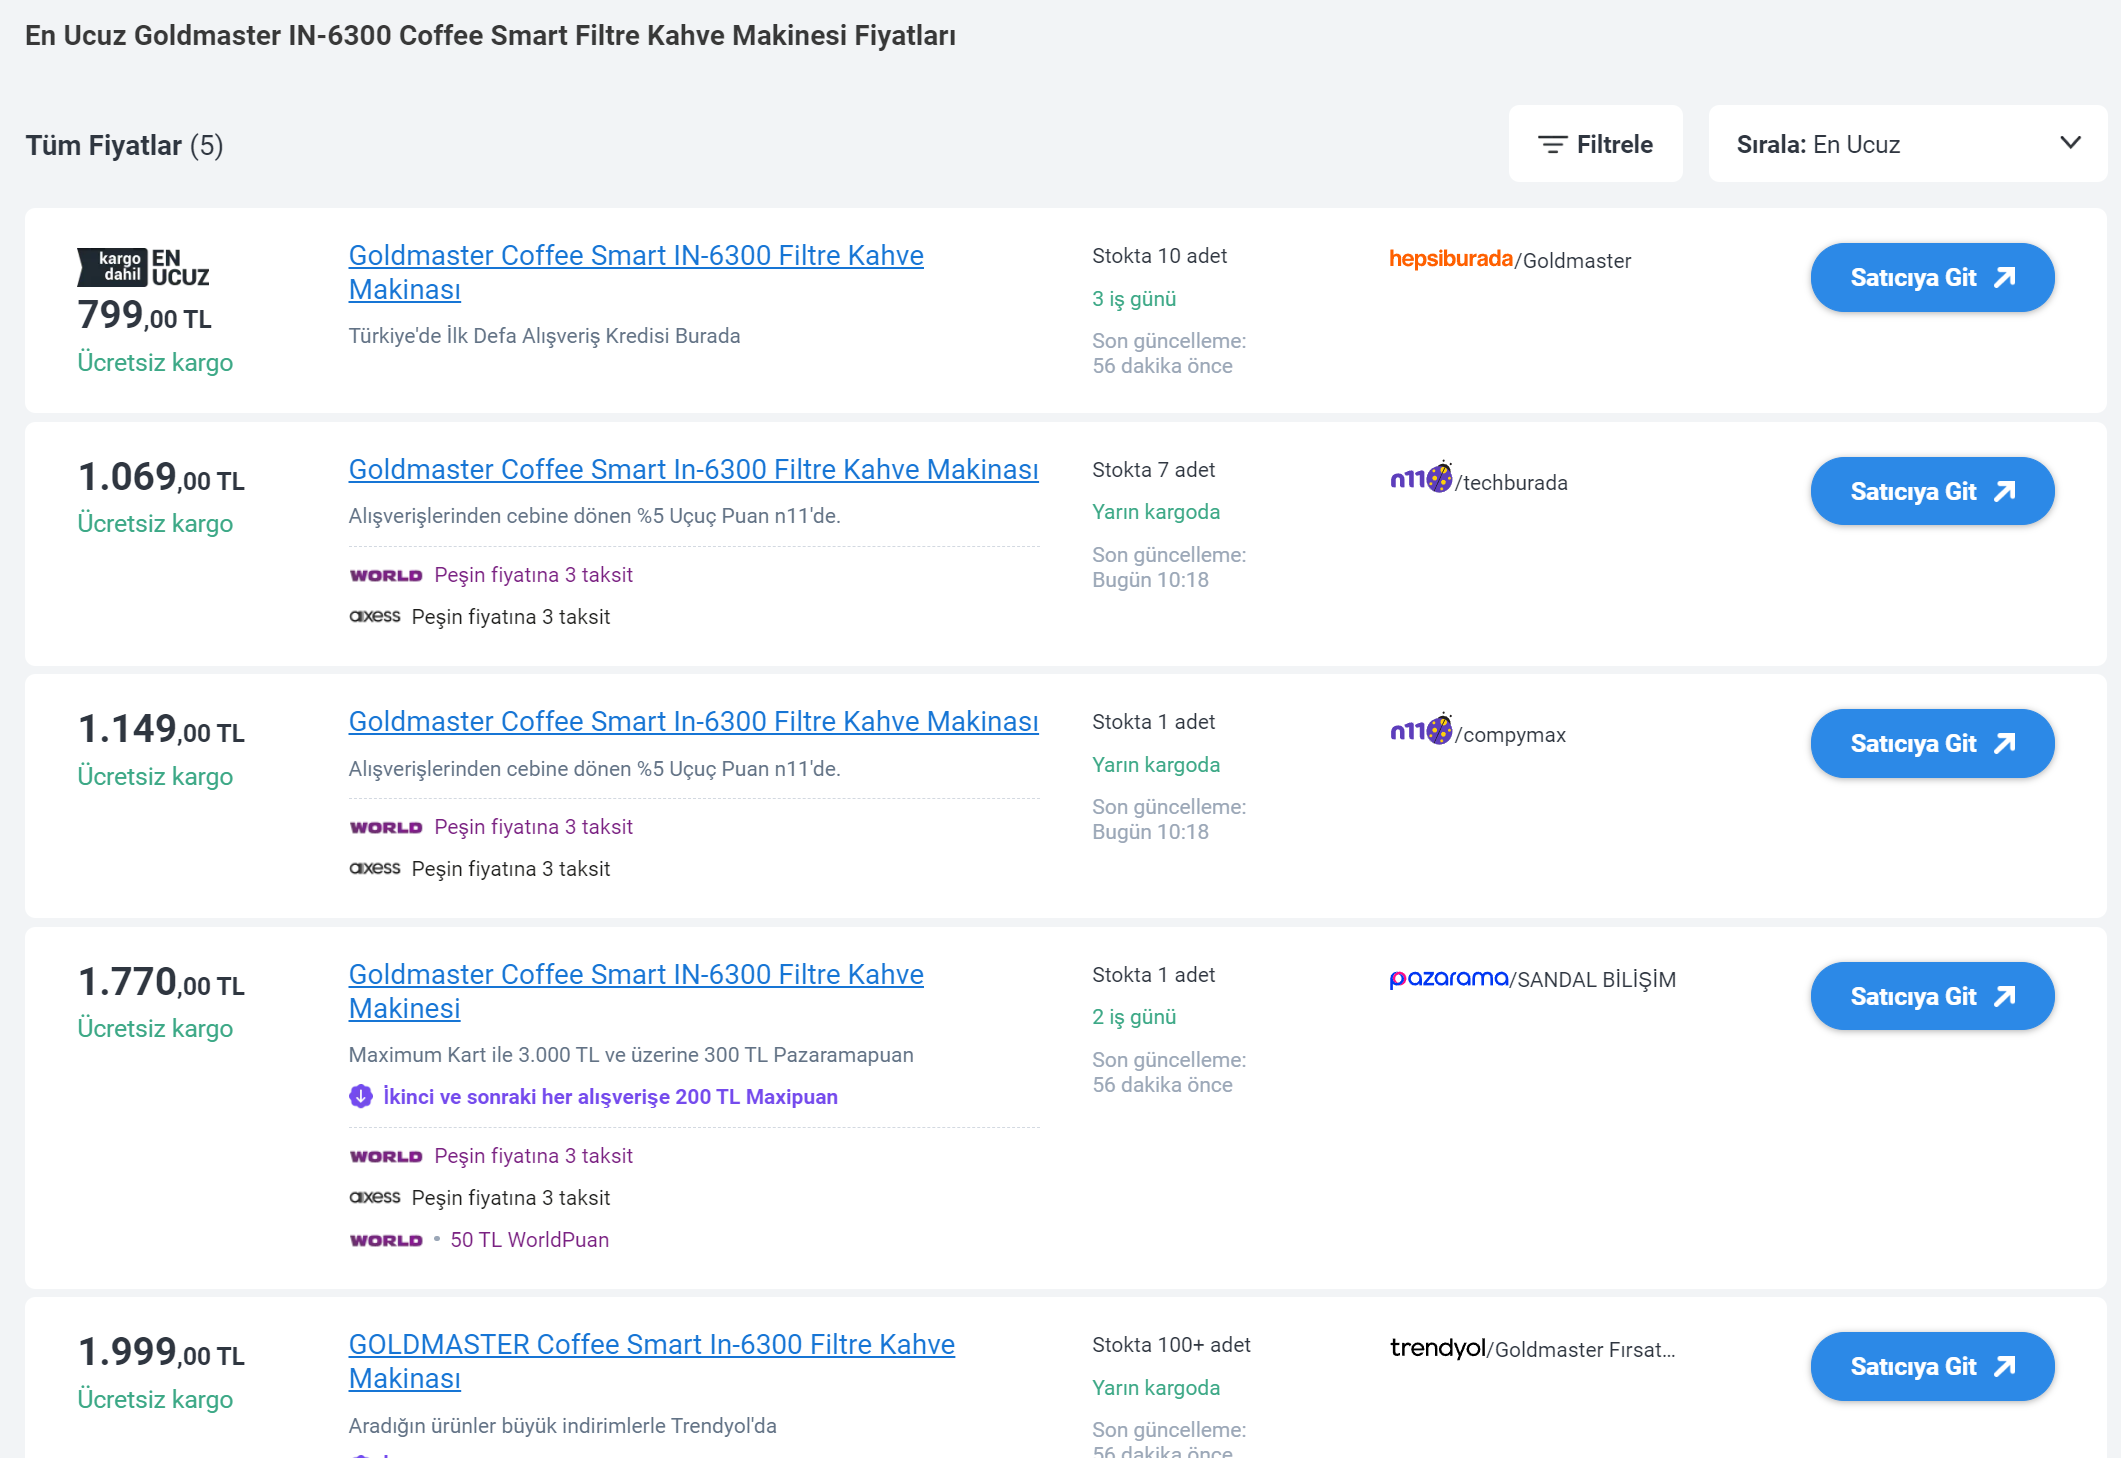Viewport: 2121px width, 1458px height.
Task: Click World logo beside Peşin fiyatına in pazarama offer
Action: [x=386, y=1156]
